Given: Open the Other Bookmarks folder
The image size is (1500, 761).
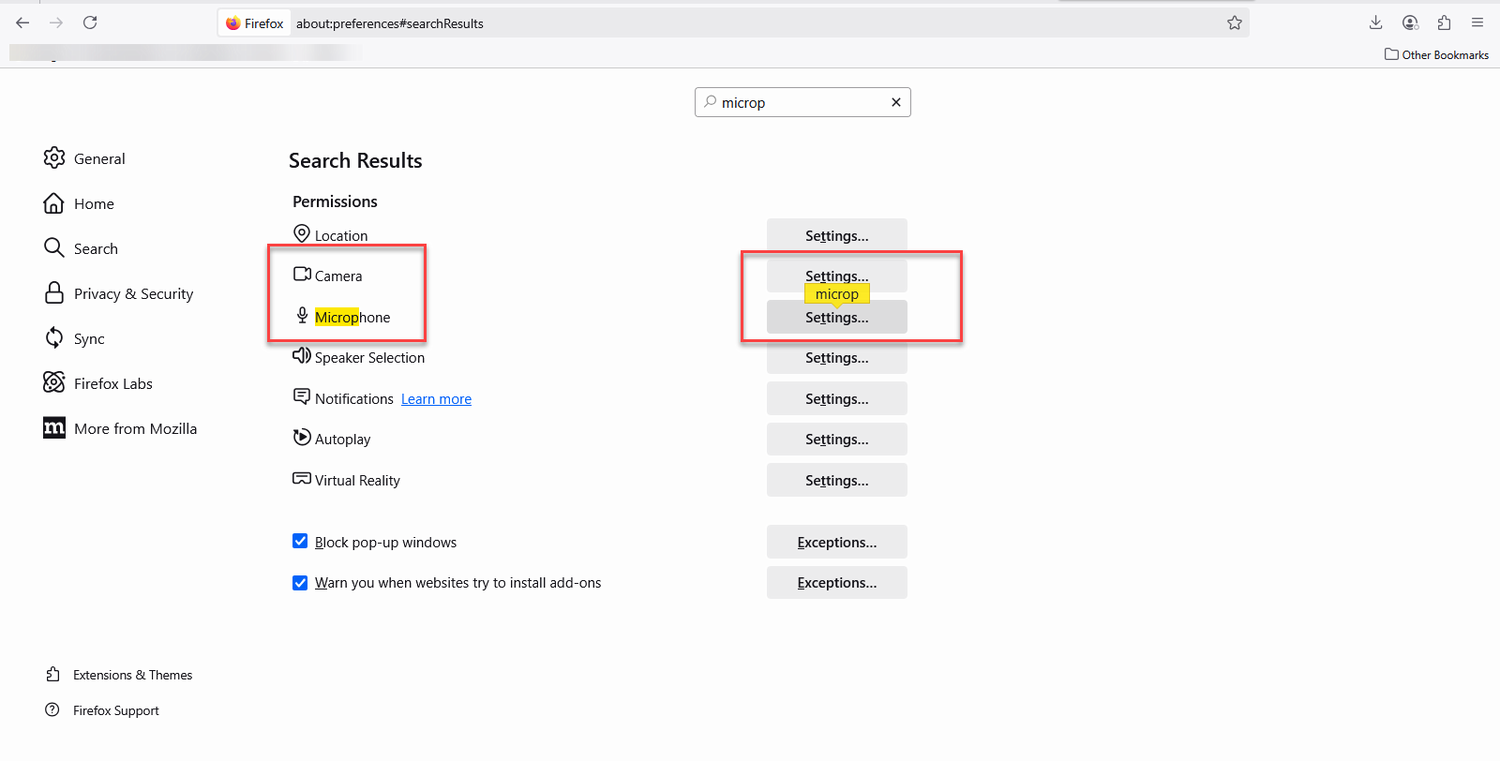Looking at the screenshot, I should click(x=1436, y=54).
